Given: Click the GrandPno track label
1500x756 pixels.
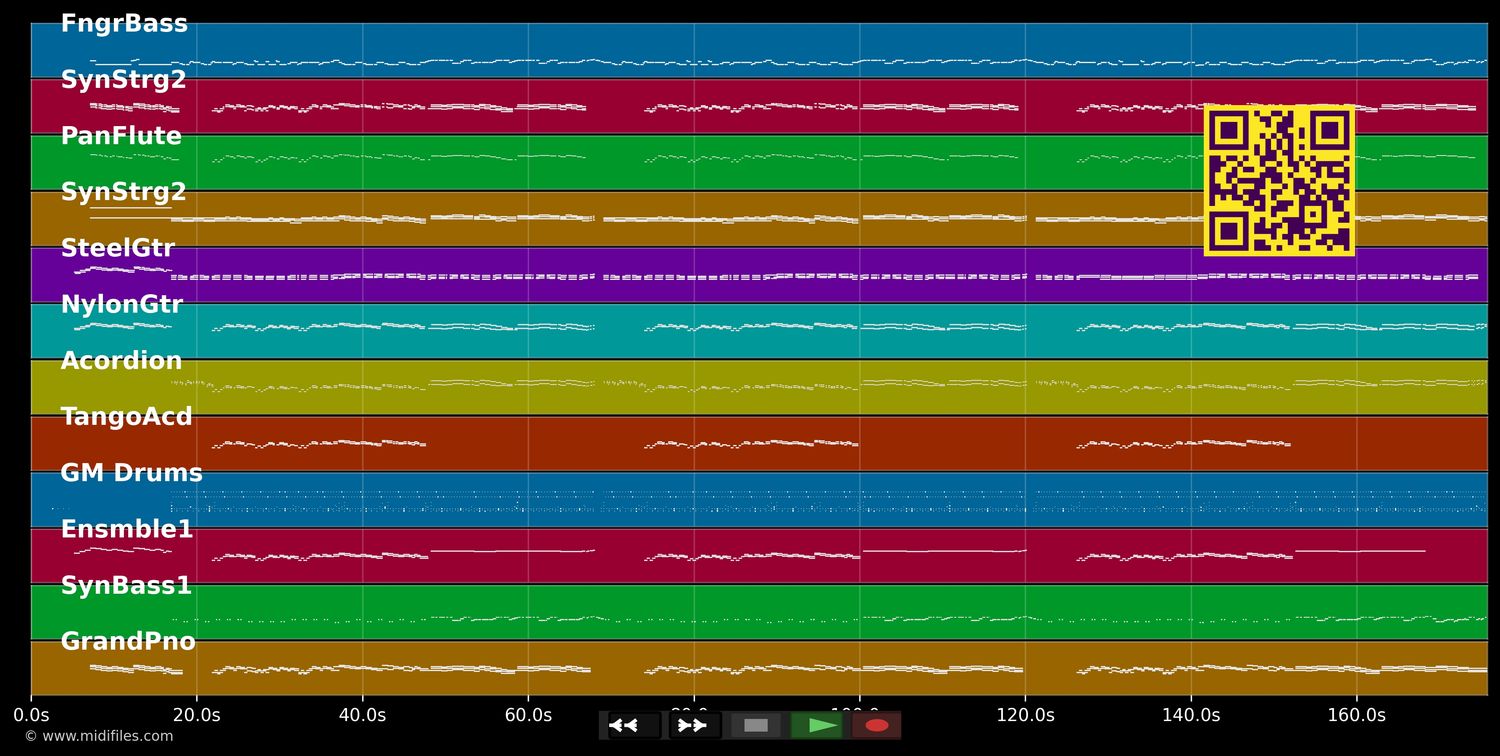Looking at the screenshot, I should (128, 640).
